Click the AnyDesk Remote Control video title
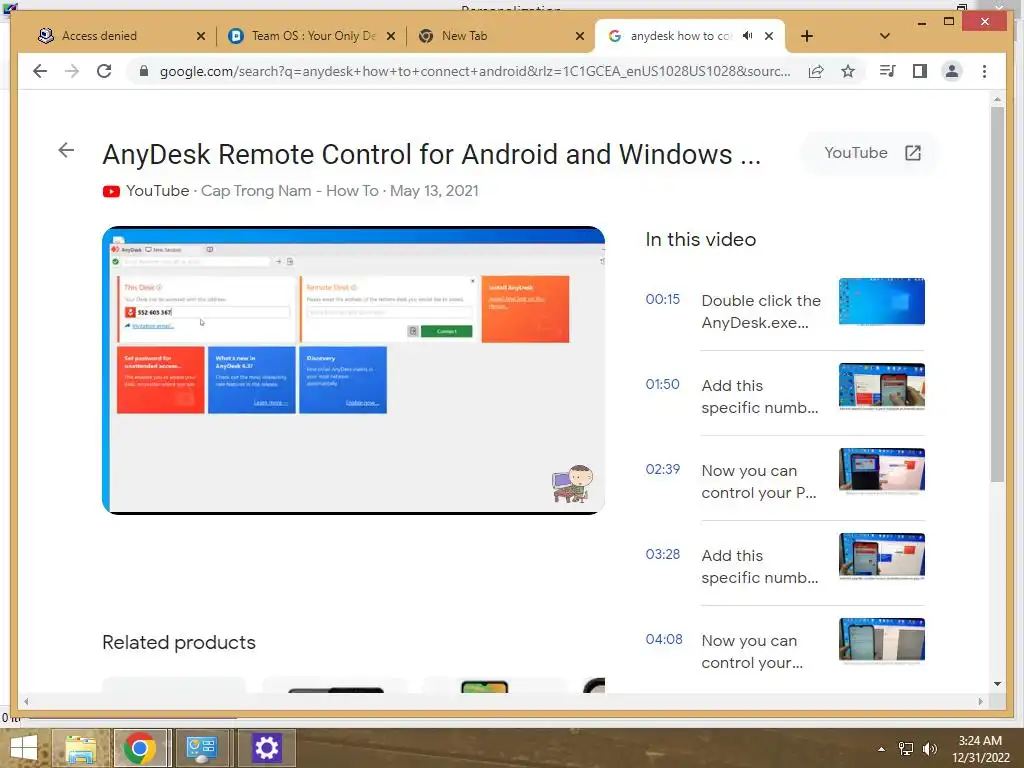The height and width of the screenshot is (768, 1024). tap(432, 155)
